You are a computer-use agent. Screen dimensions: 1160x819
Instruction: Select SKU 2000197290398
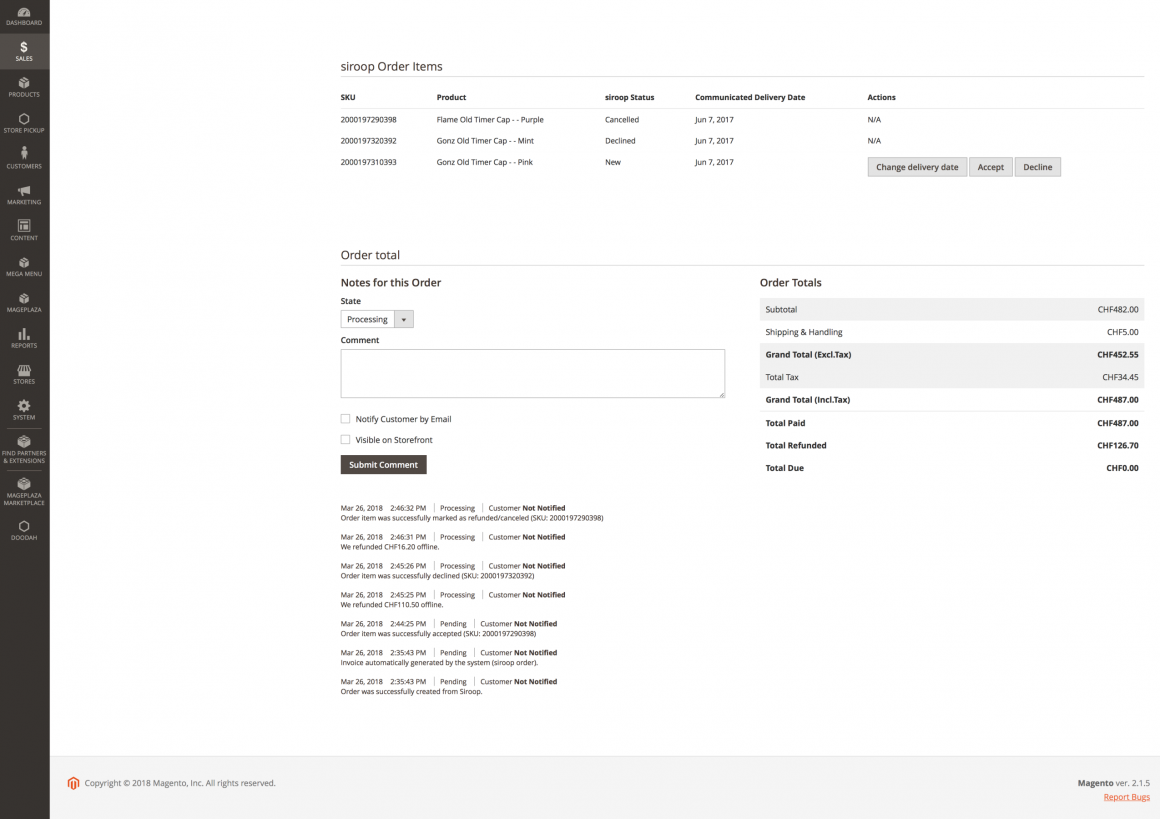click(368, 120)
